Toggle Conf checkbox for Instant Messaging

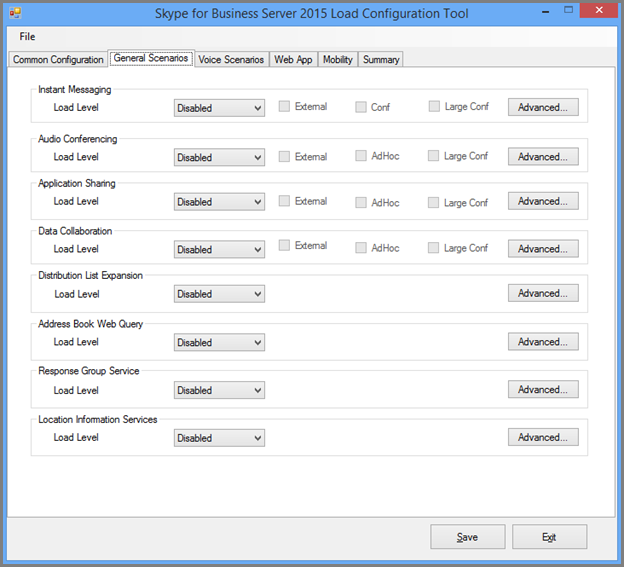point(361,107)
